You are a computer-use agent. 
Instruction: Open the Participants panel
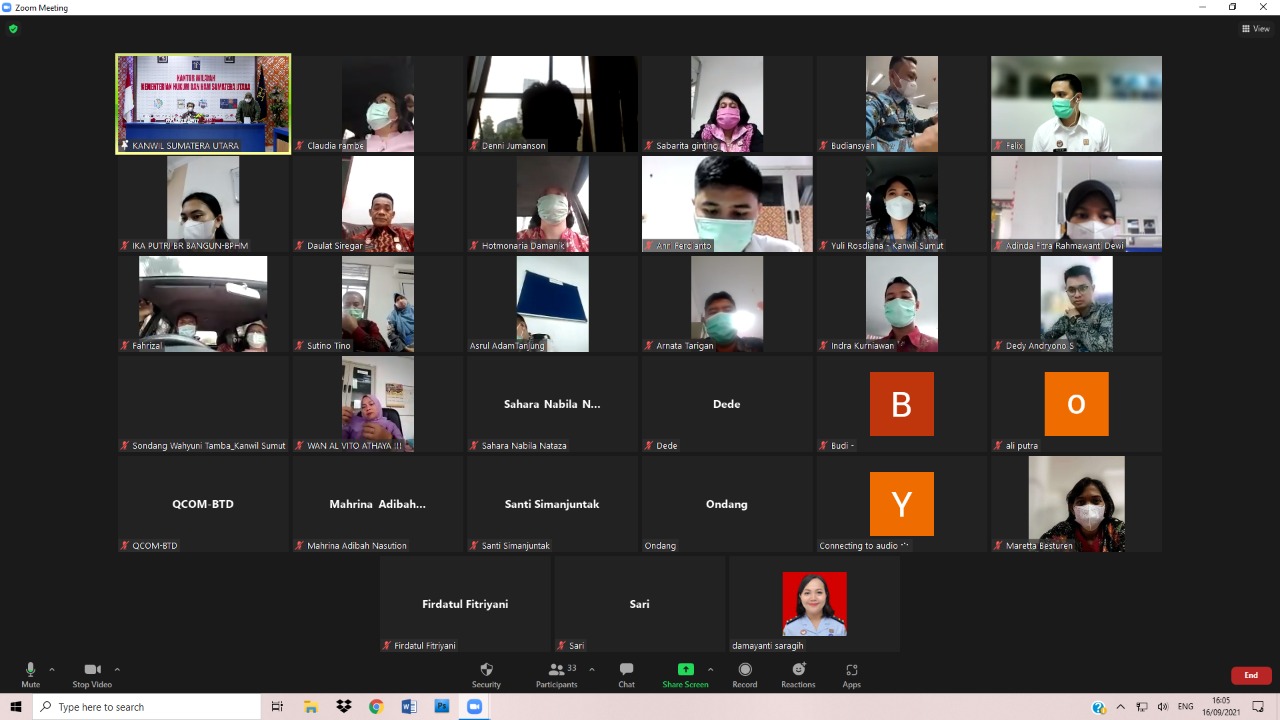pyautogui.click(x=556, y=675)
